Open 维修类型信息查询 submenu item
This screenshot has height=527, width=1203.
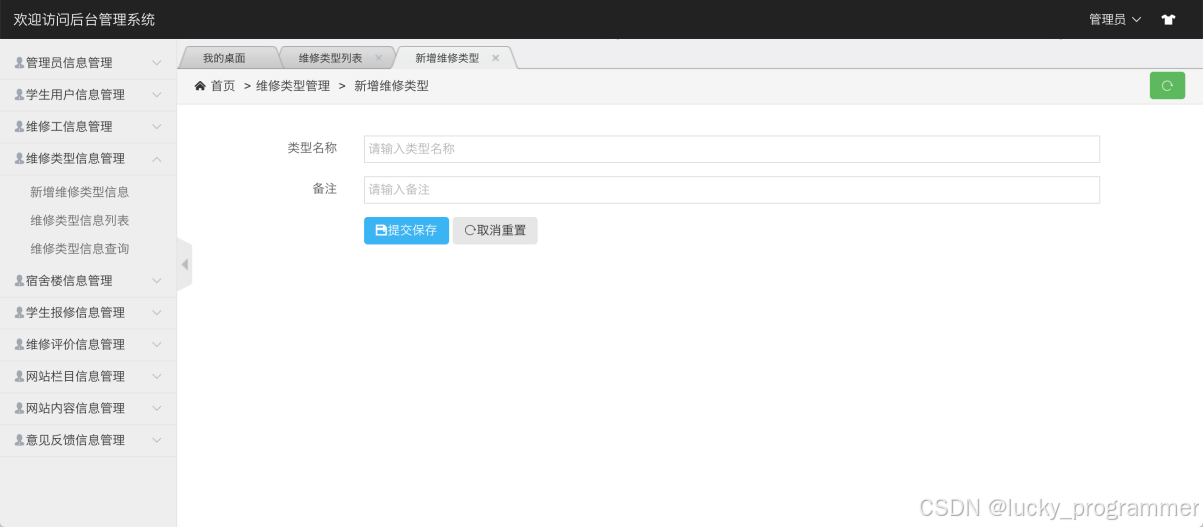click(80, 248)
